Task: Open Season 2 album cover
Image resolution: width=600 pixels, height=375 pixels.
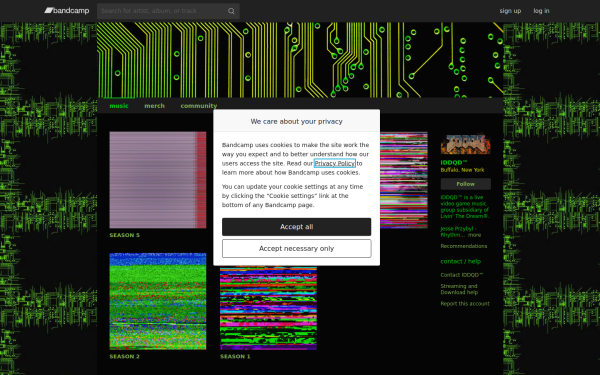Action: click(x=158, y=301)
